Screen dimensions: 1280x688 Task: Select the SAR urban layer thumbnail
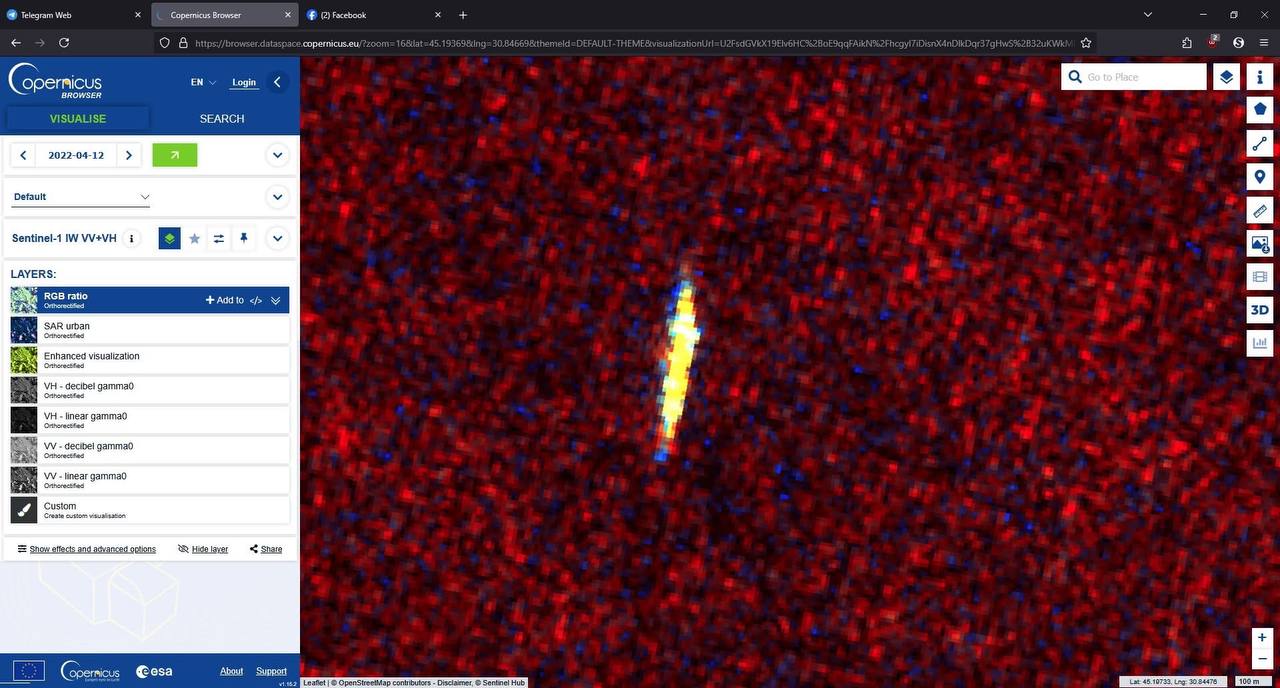[x=24, y=330]
